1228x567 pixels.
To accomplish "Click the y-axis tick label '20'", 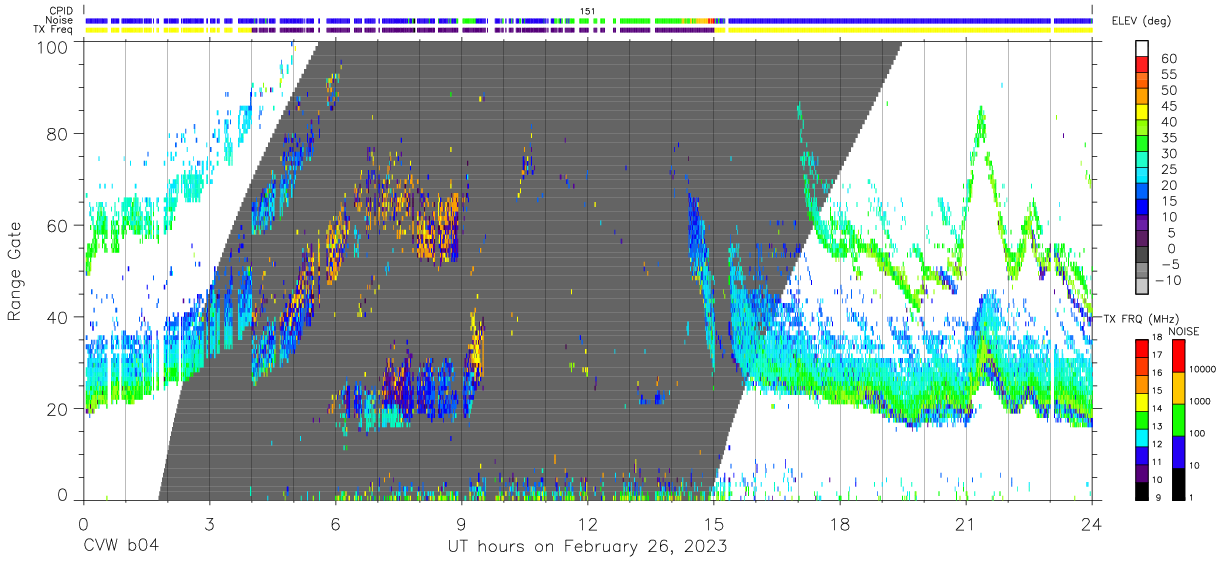I will [x=58, y=409].
